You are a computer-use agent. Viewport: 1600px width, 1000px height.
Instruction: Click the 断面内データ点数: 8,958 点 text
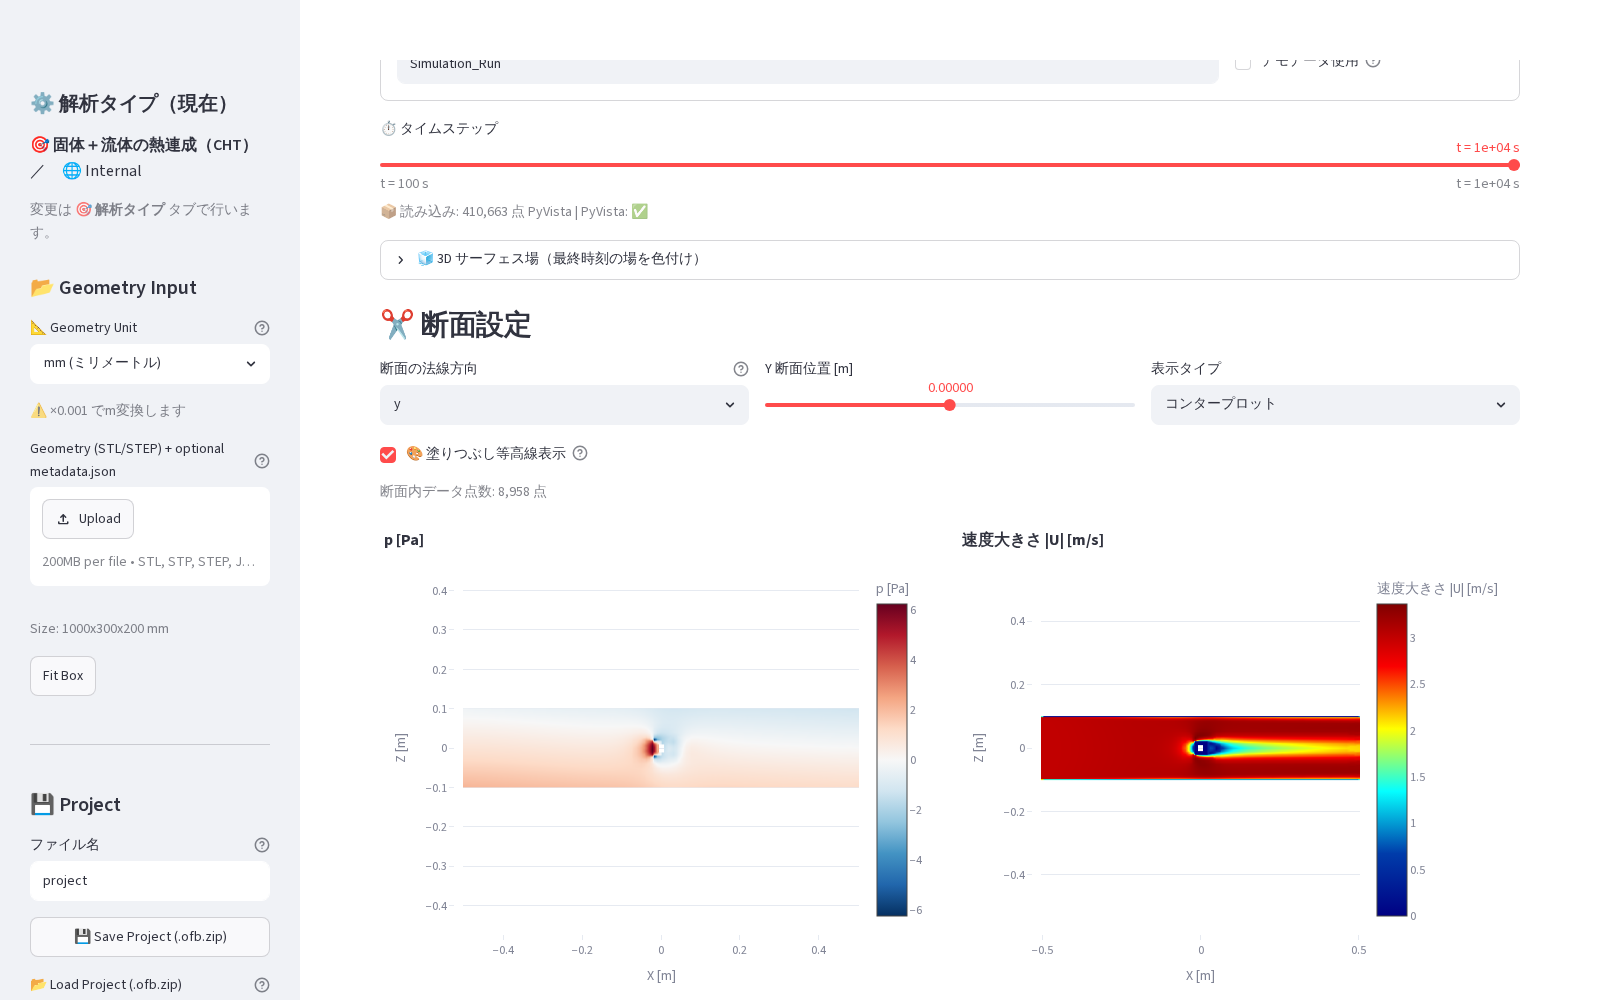(463, 492)
